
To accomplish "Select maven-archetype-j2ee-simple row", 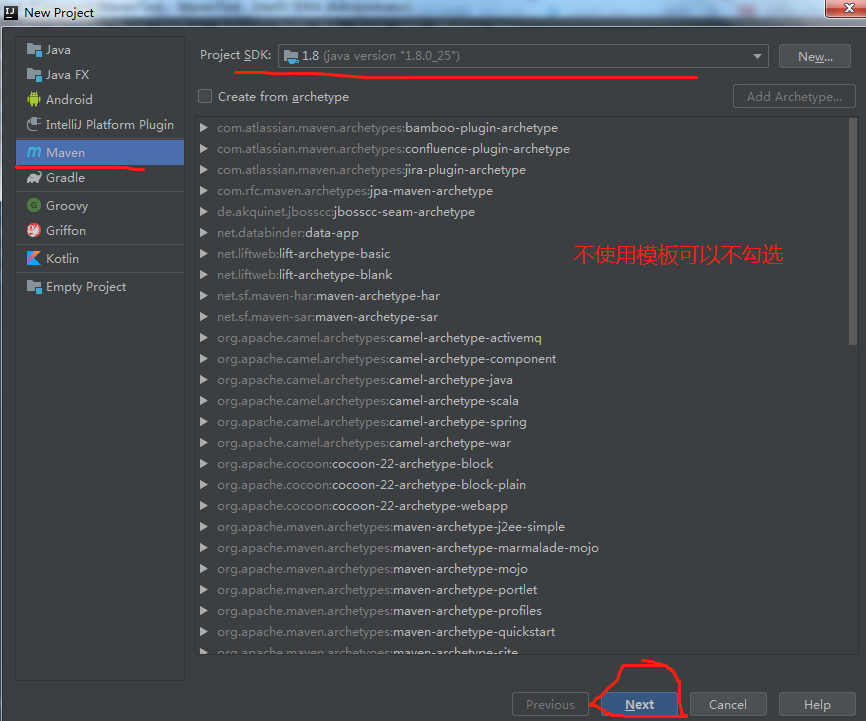I will [x=522, y=527].
